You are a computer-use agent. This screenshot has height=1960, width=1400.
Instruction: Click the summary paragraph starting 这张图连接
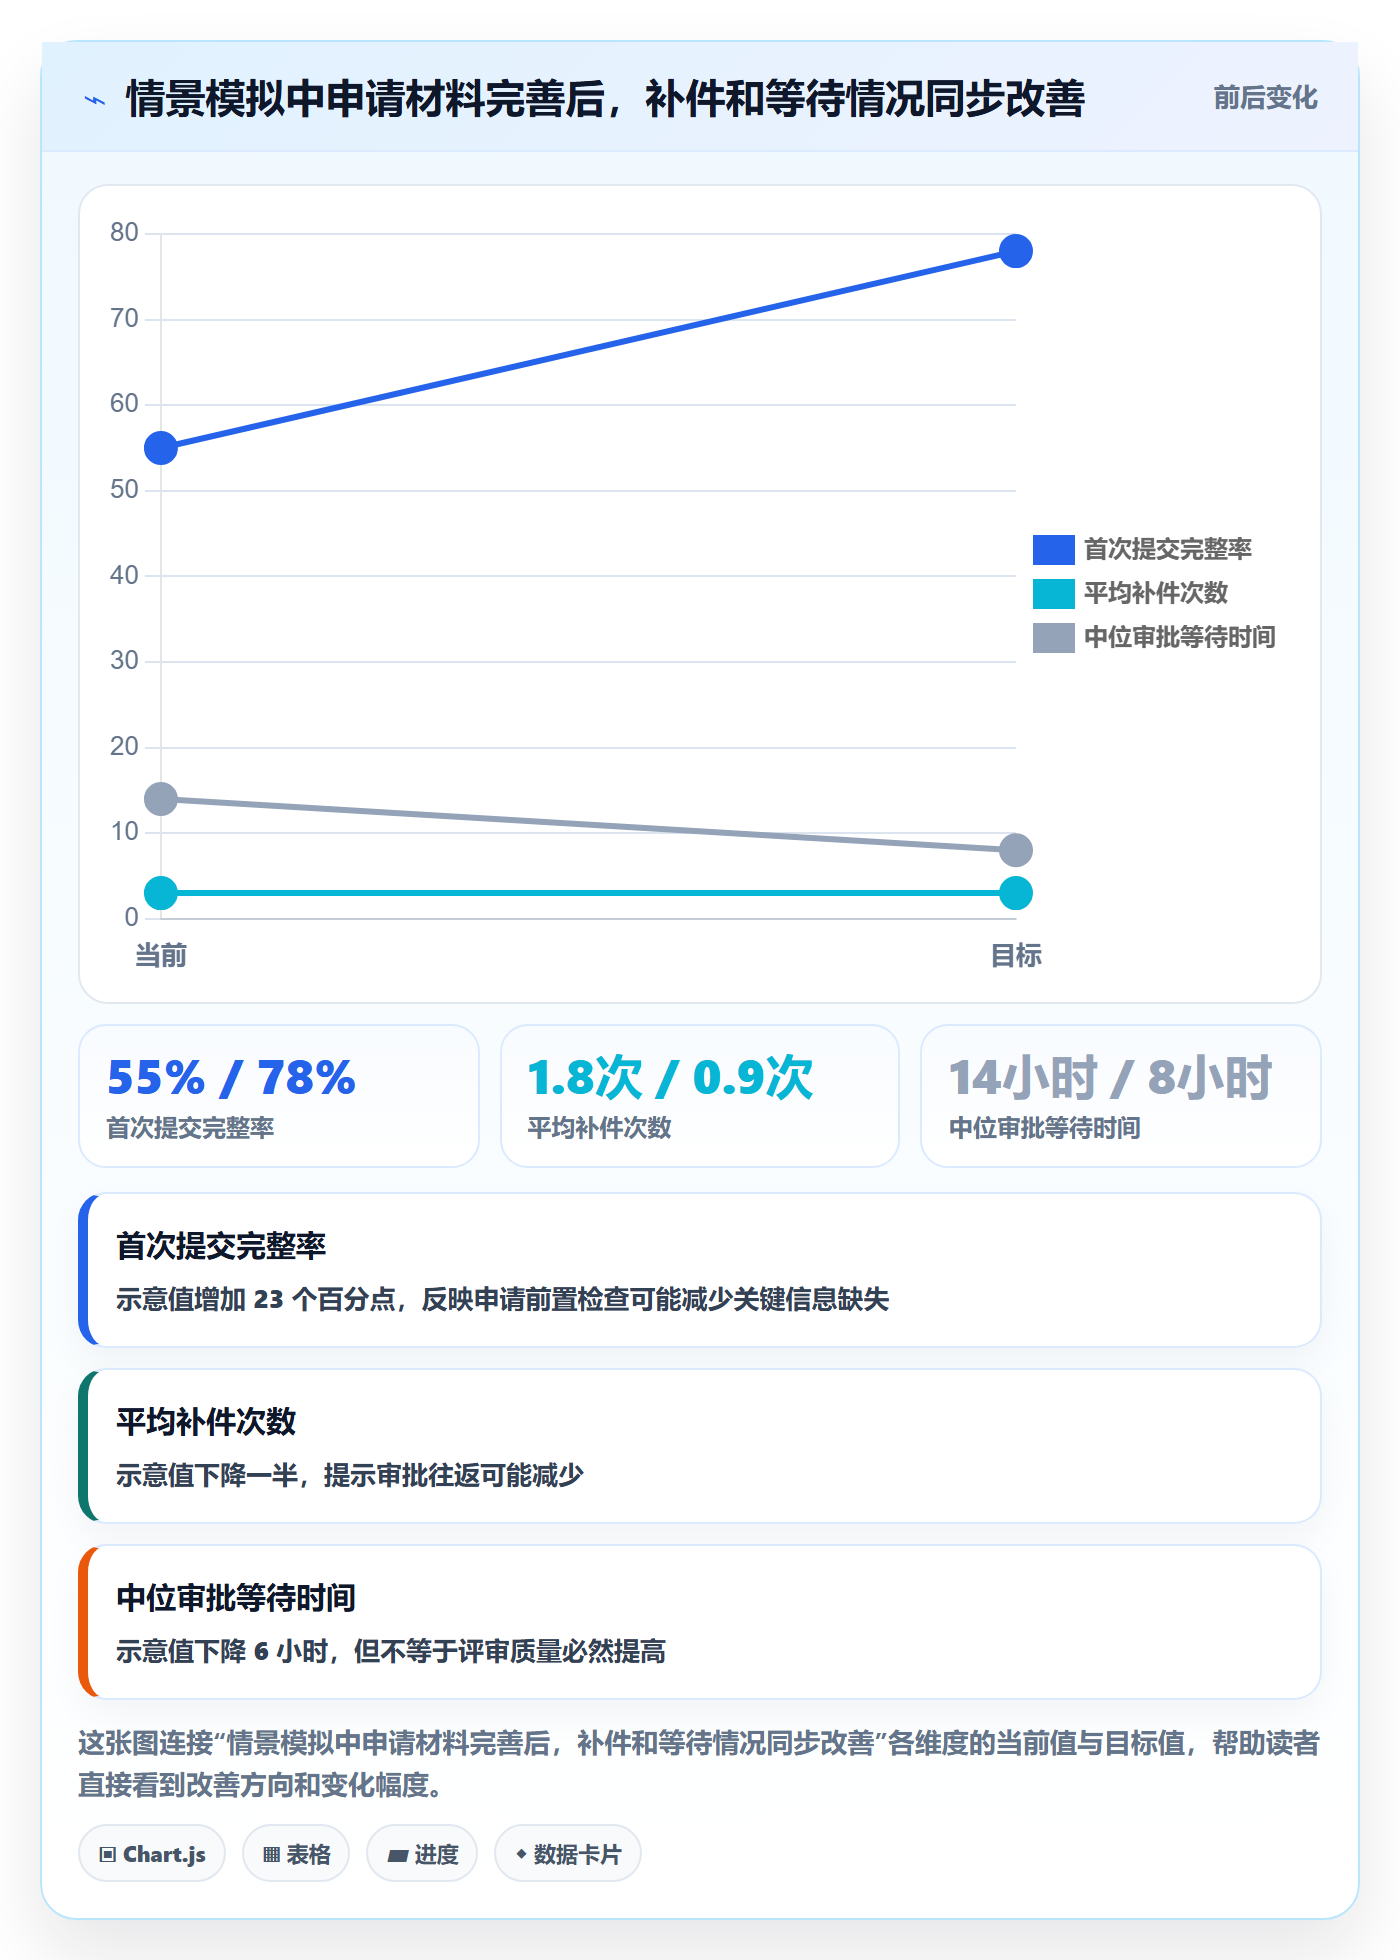[699, 1764]
